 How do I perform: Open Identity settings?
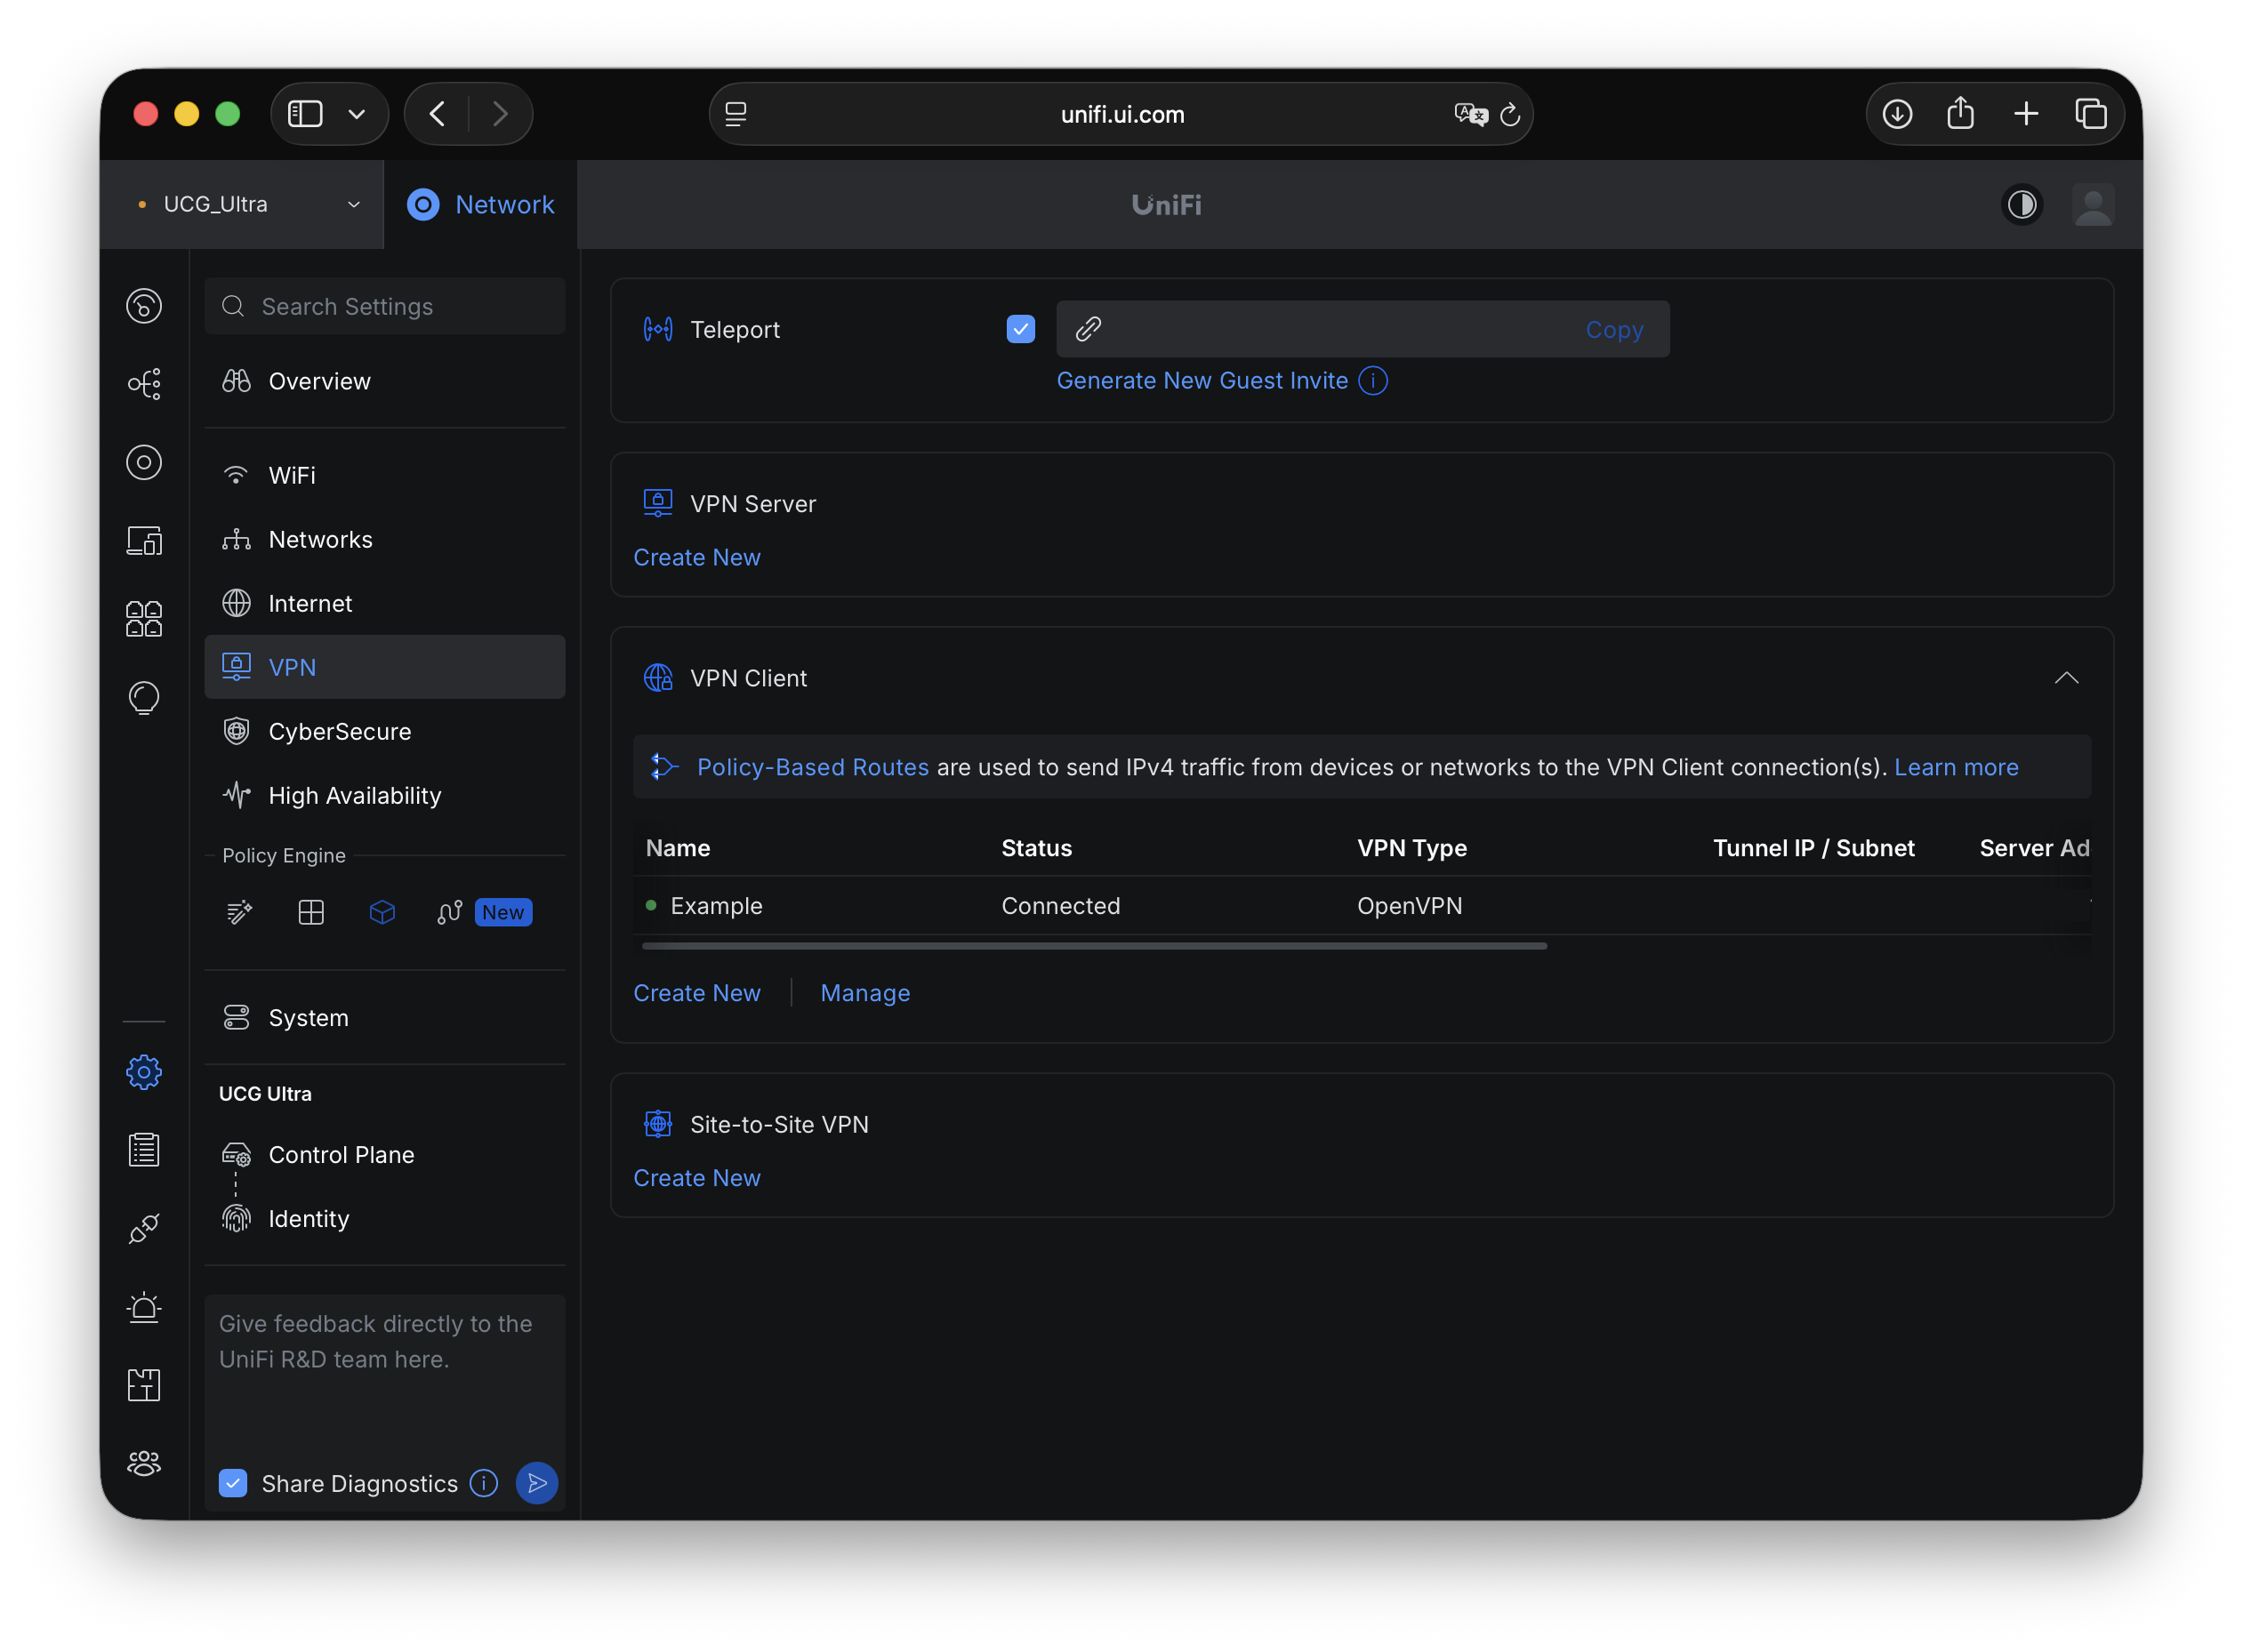coord(385,1218)
